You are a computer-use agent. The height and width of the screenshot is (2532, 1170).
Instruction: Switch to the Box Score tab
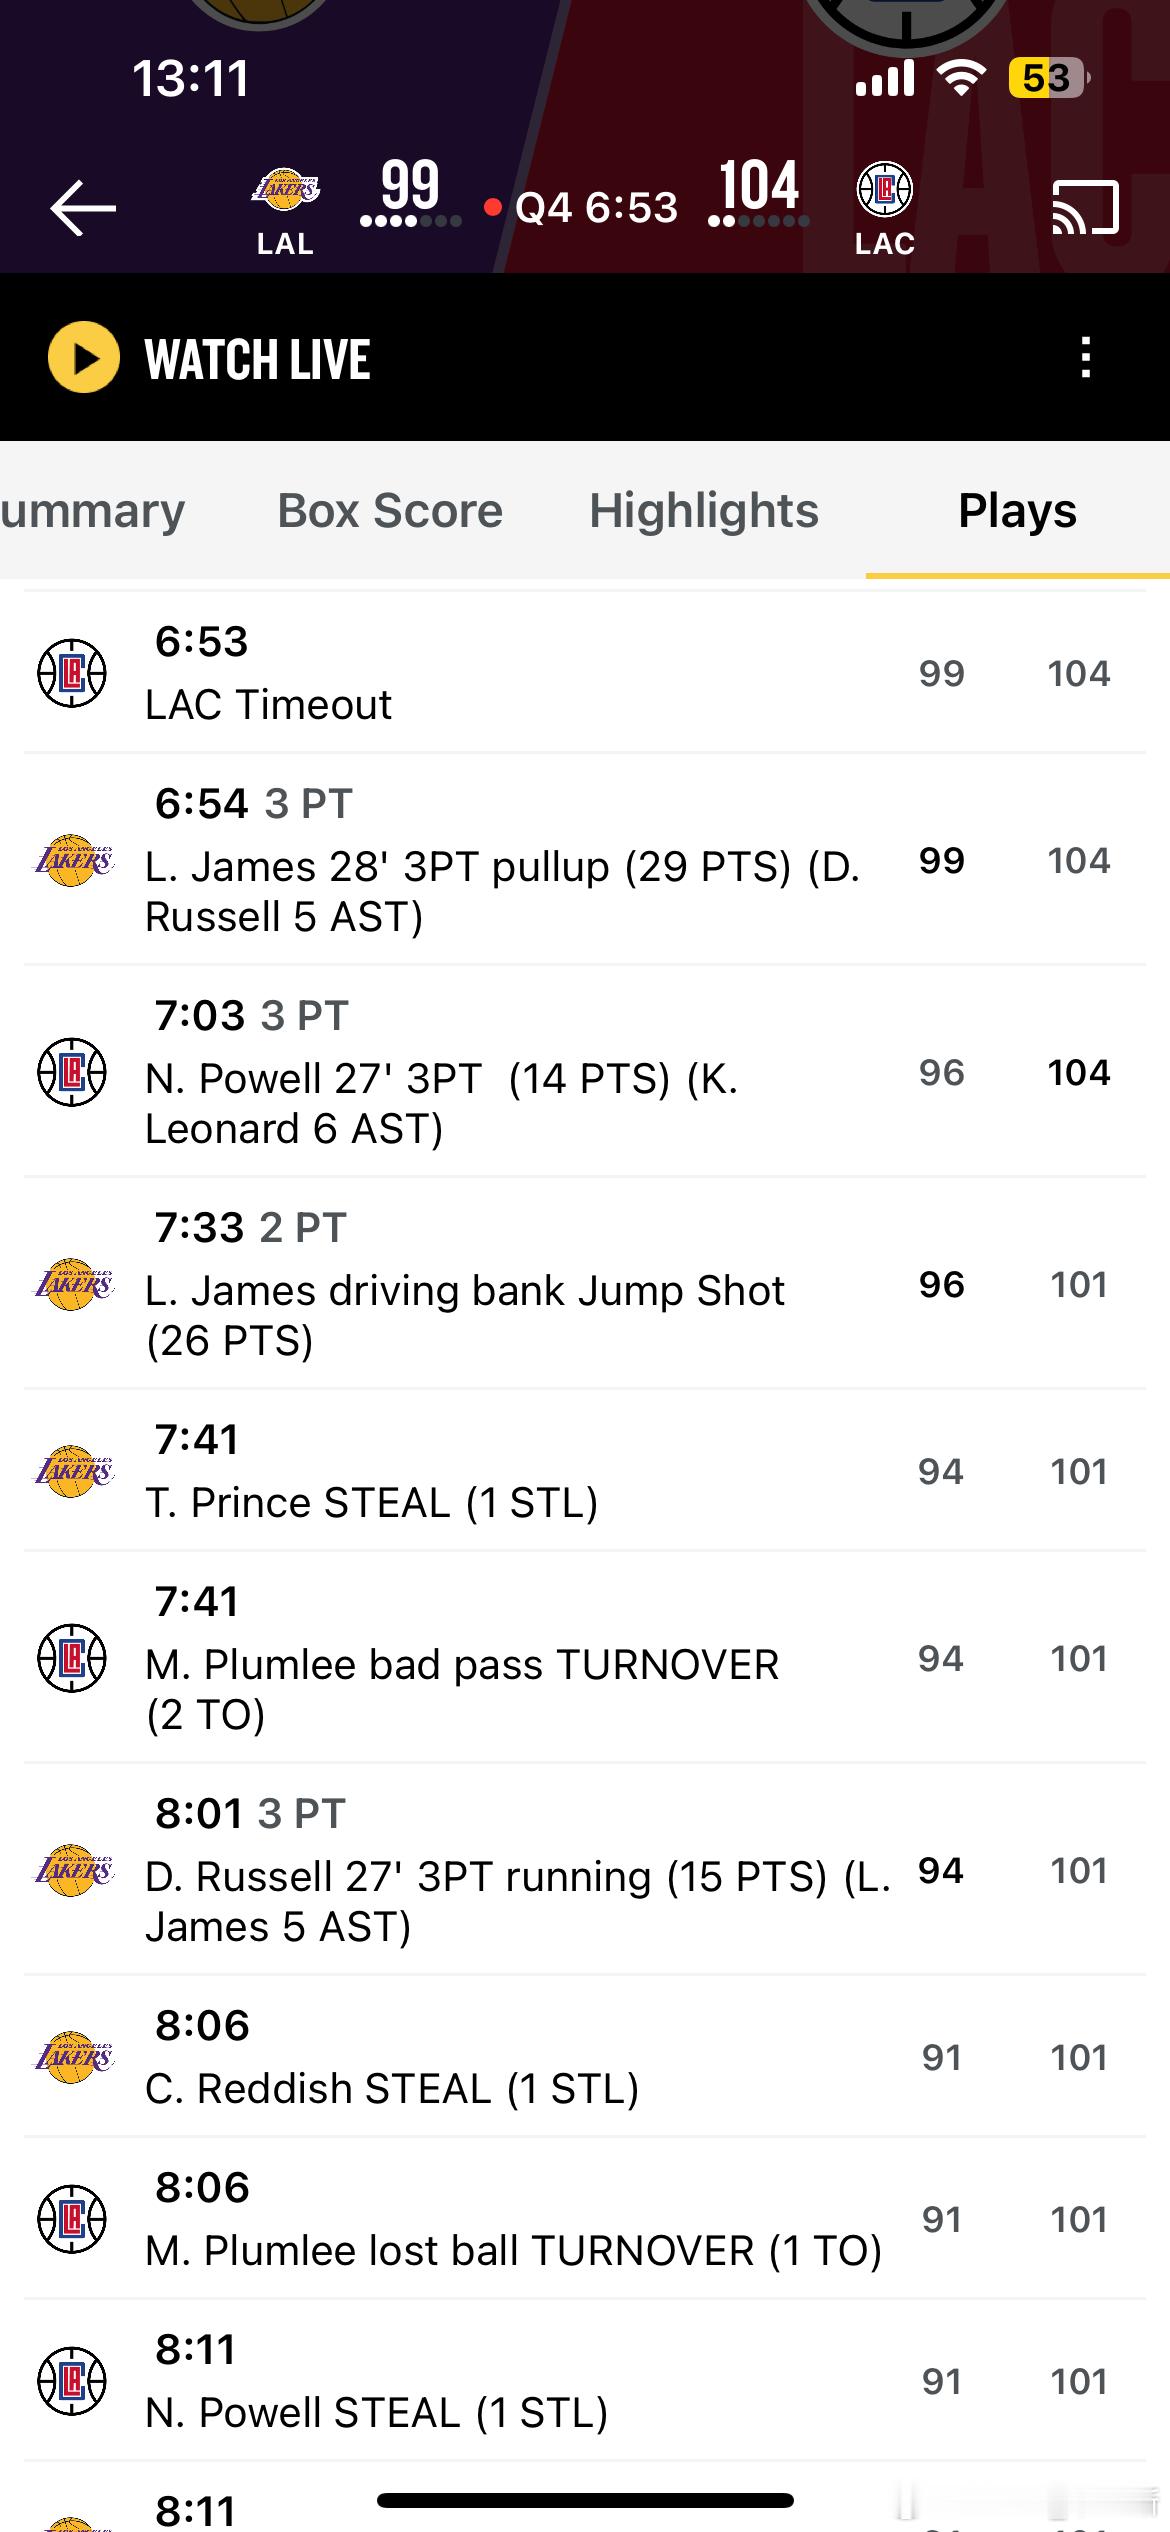point(390,510)
